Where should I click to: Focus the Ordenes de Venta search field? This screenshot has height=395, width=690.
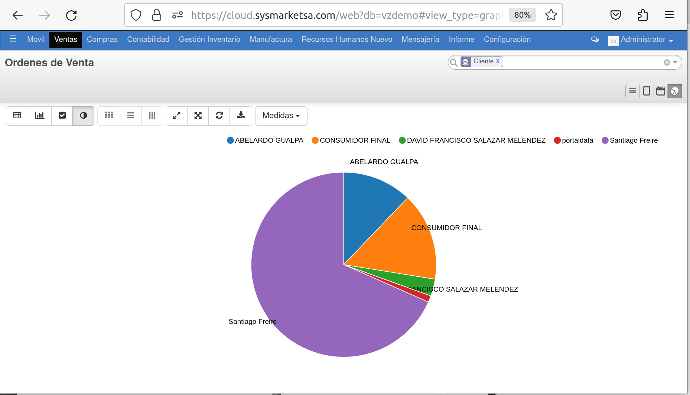[581, 62]
